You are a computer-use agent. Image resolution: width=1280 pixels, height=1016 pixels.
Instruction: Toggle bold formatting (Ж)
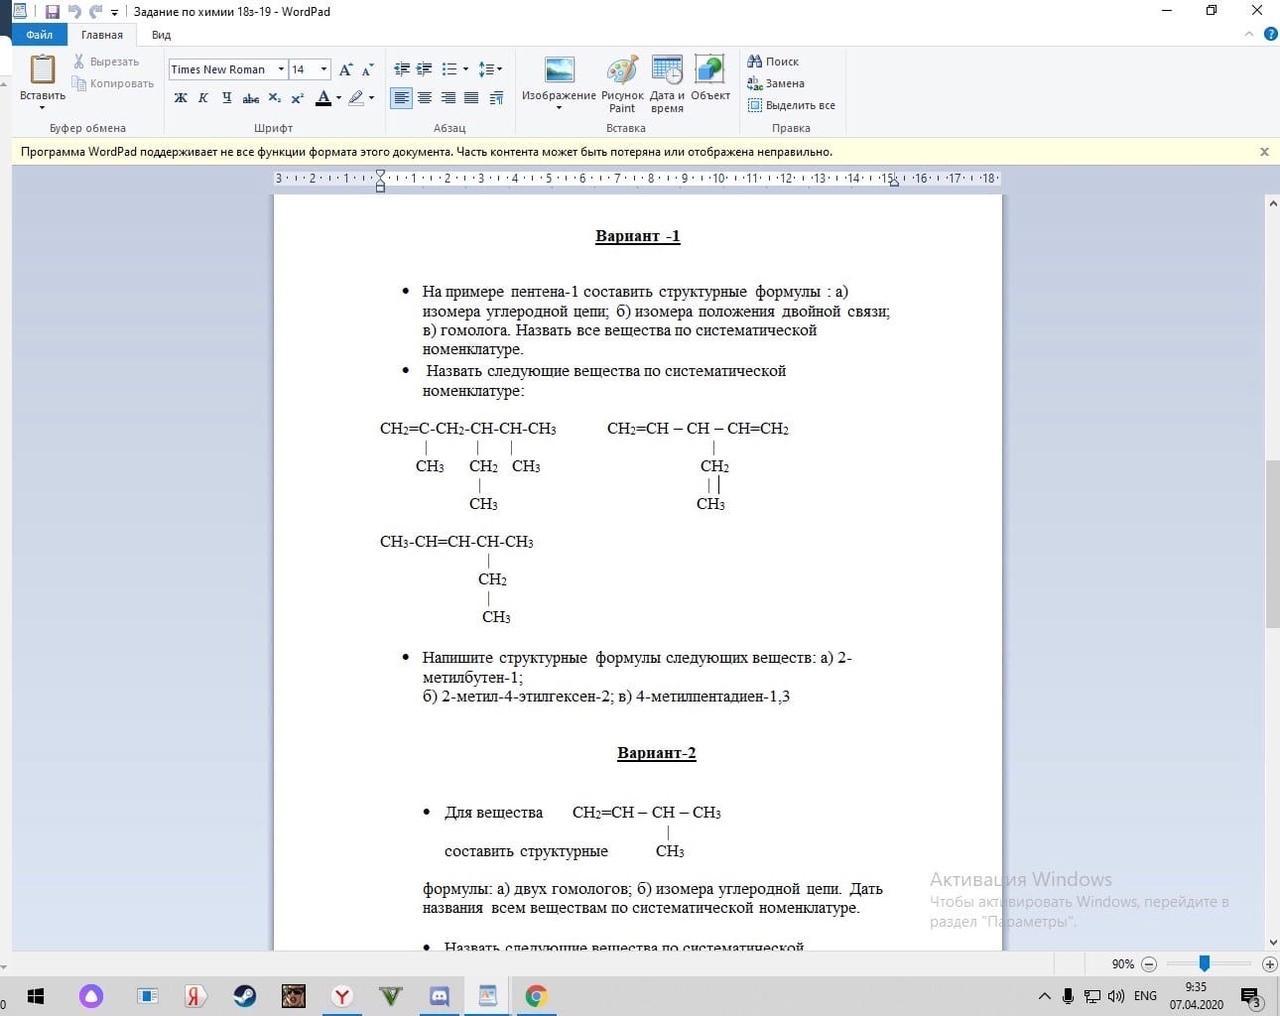(x=181, y=98)
